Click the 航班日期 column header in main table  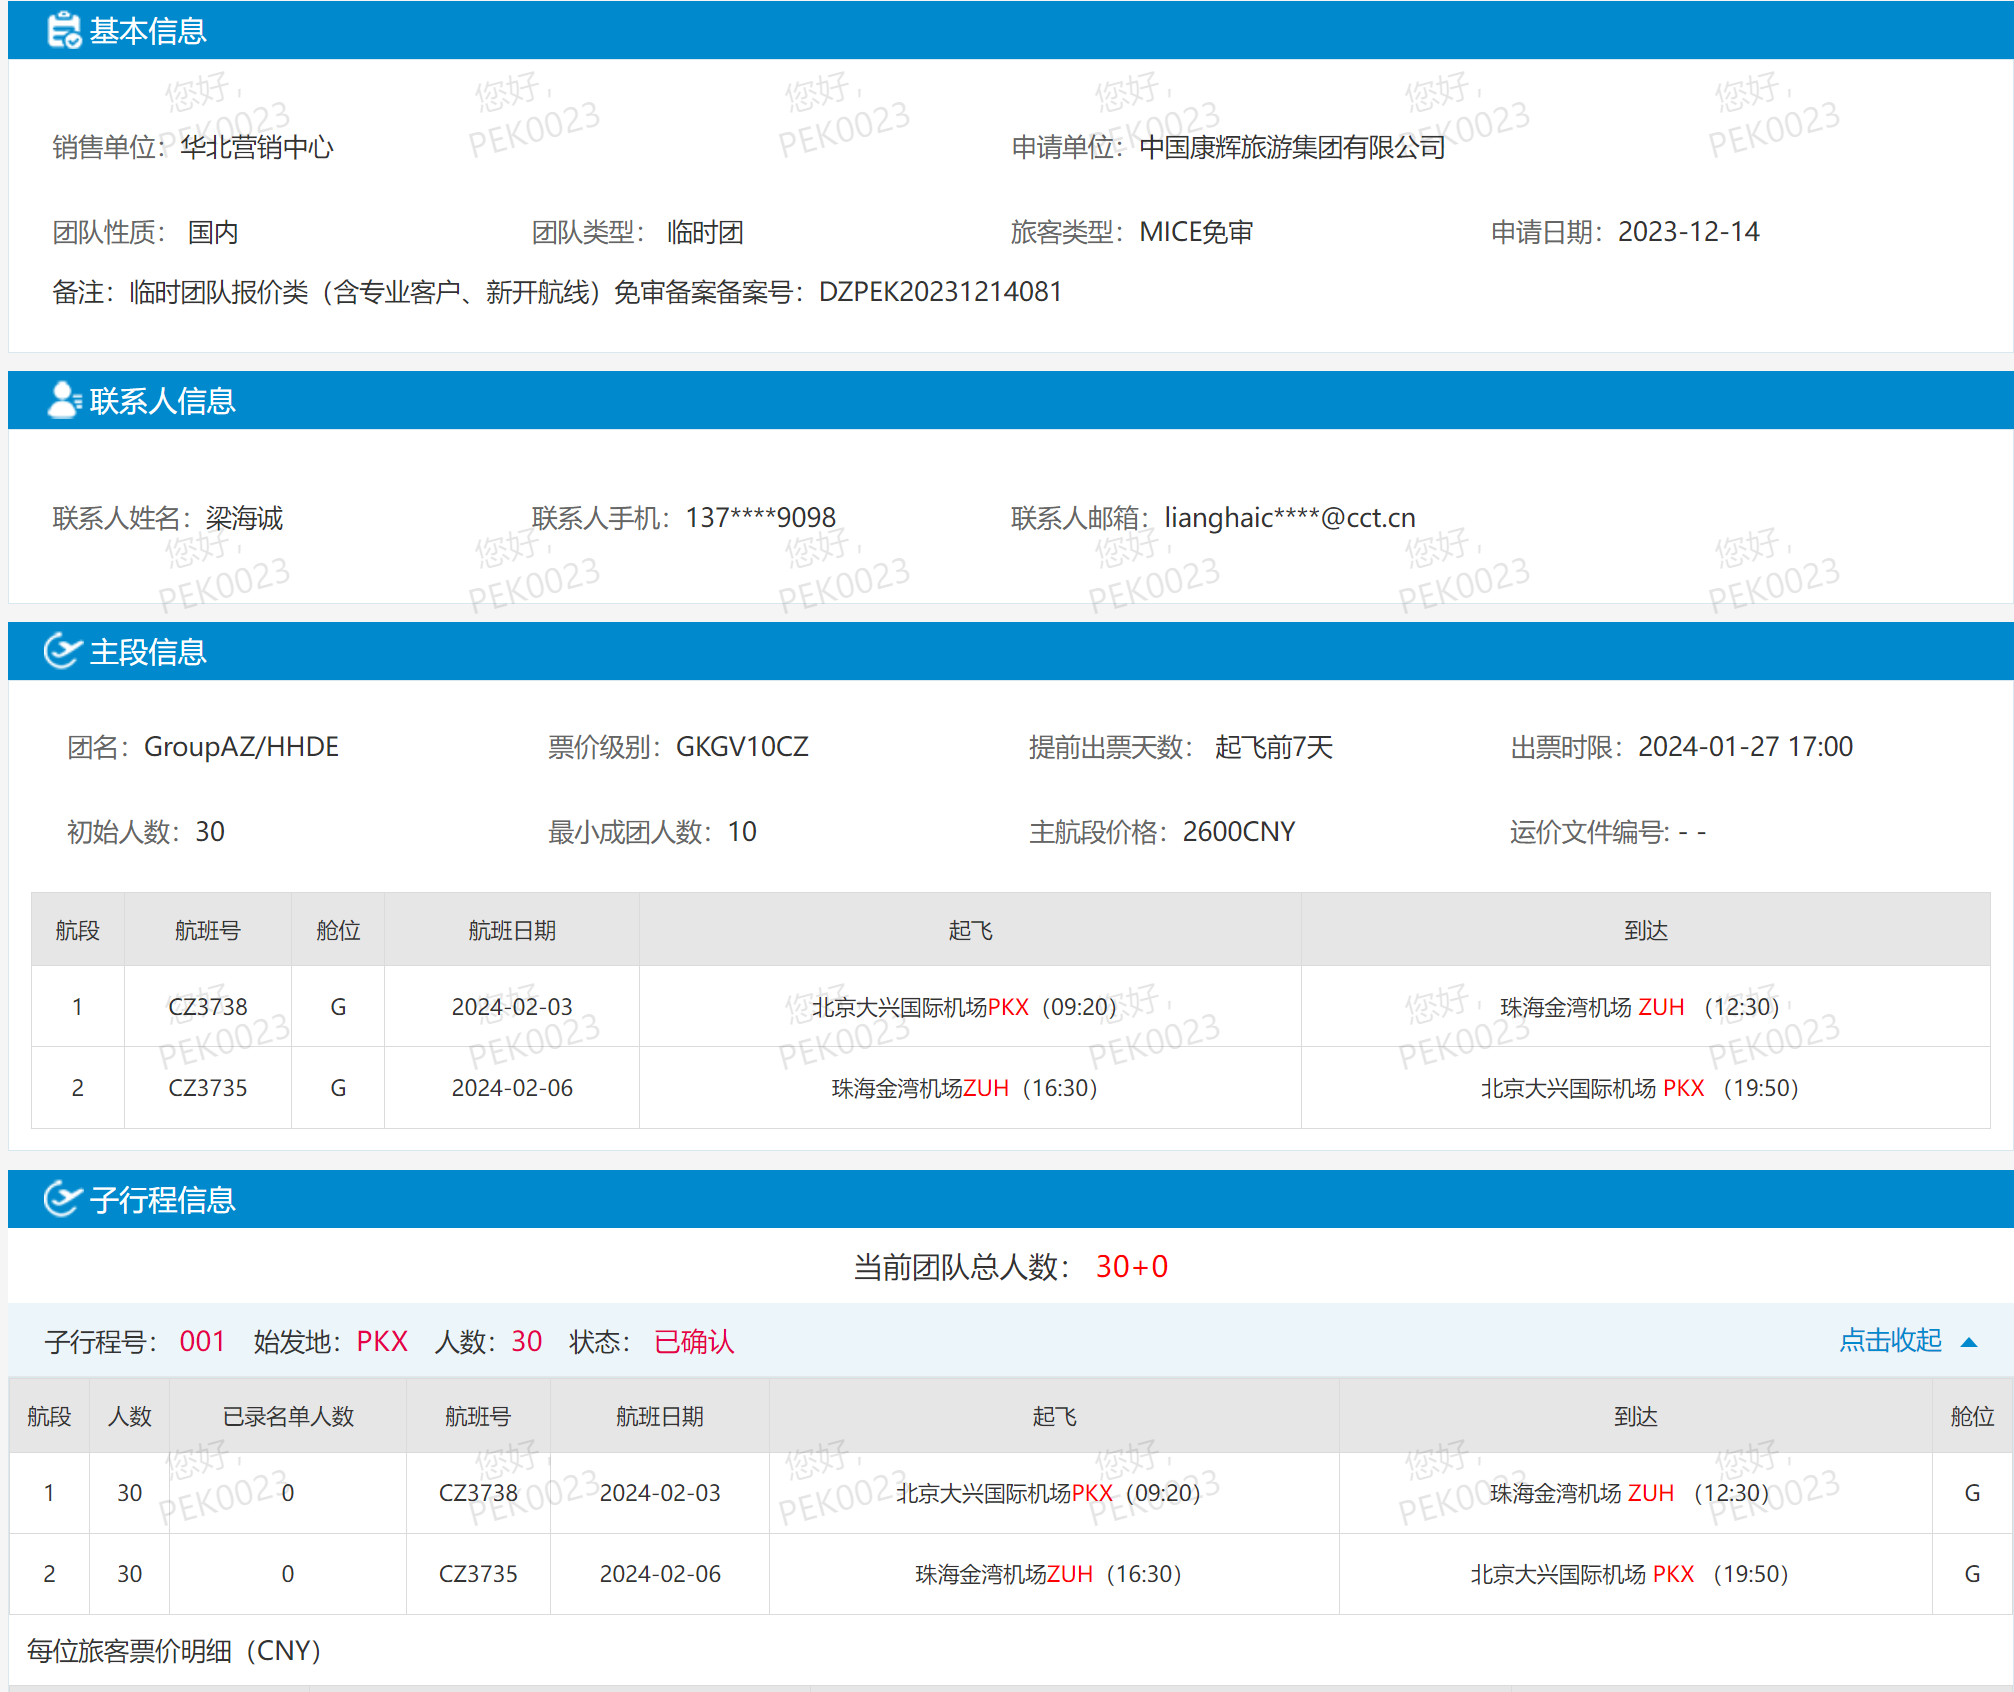tap(512, 931)
